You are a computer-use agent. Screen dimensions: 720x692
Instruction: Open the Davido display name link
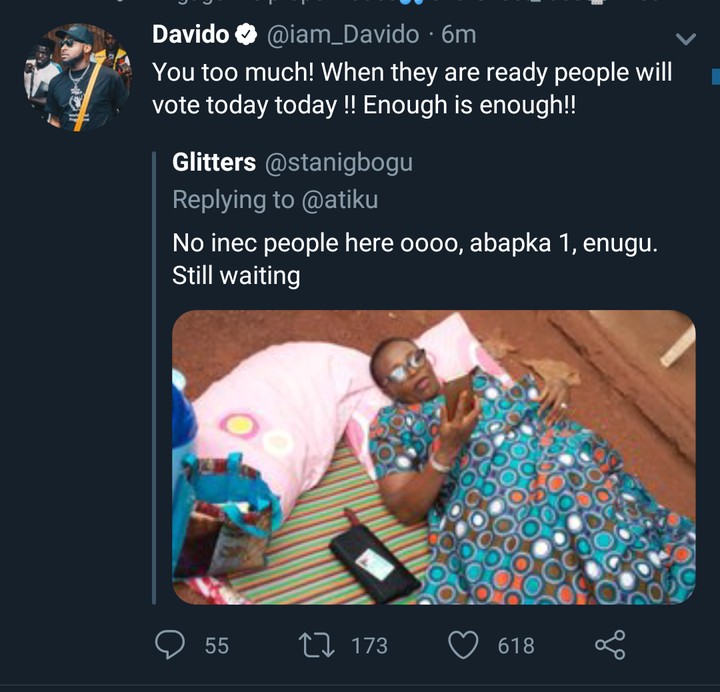(190, 35)
